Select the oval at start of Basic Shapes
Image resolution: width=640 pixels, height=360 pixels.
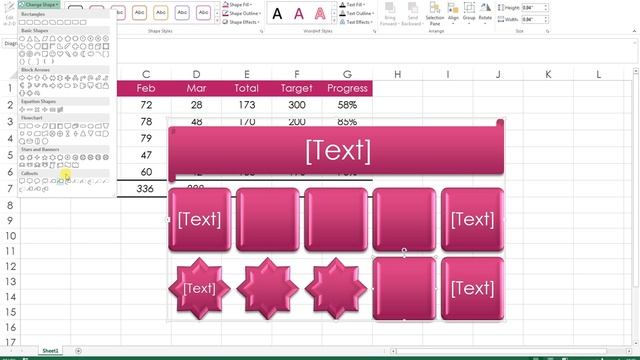(x=22, y=38)
